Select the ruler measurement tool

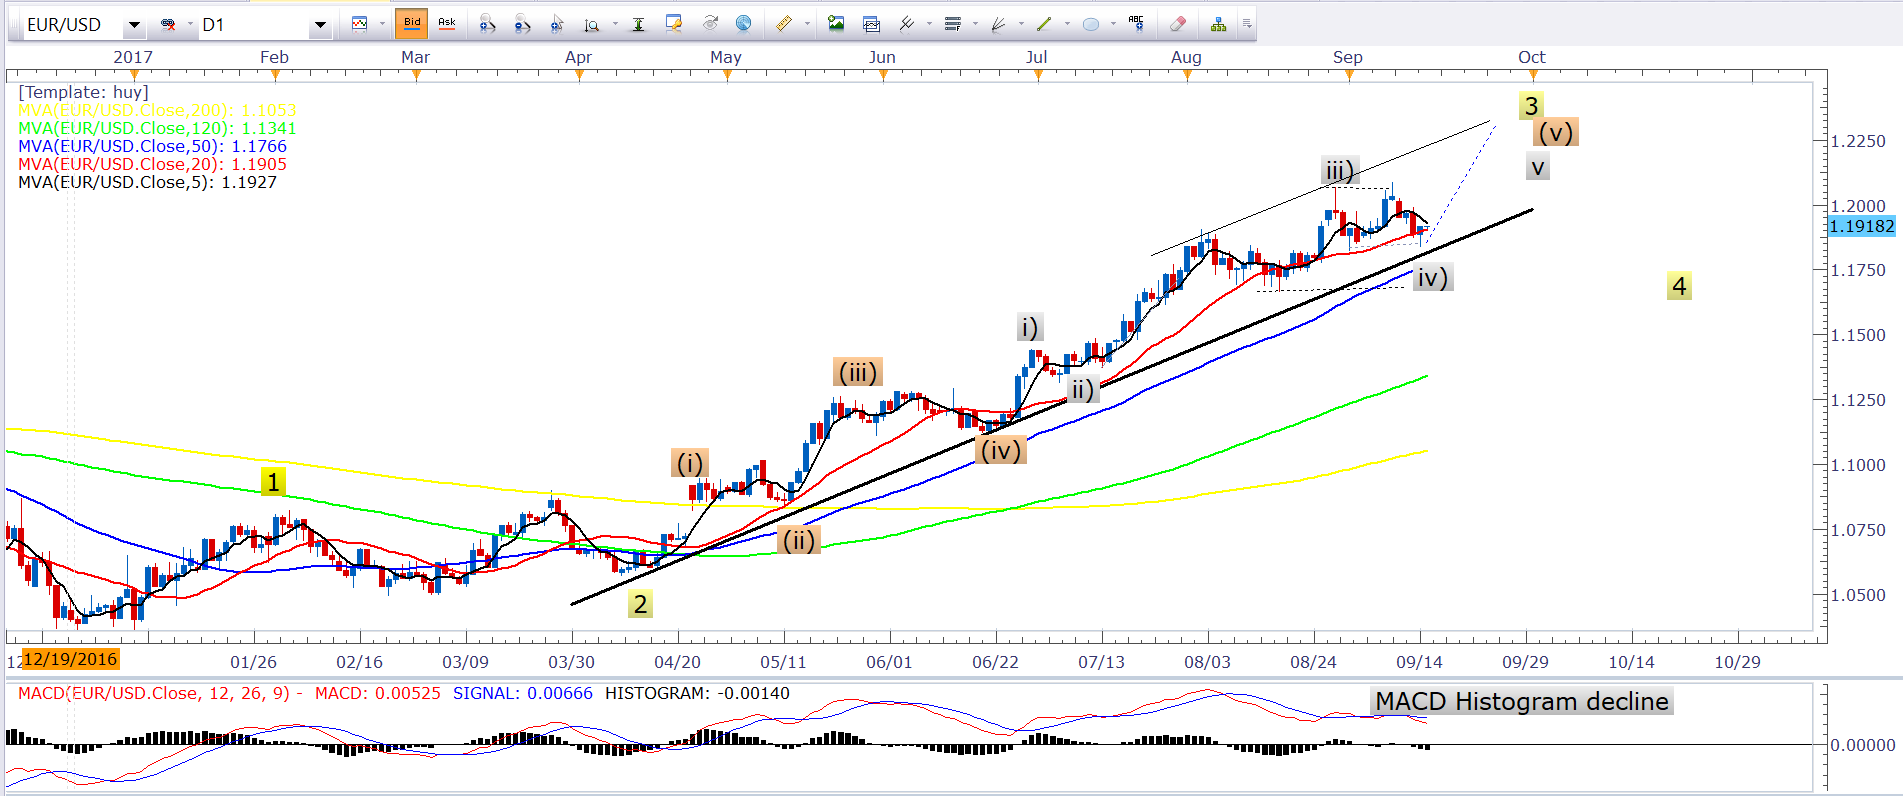pyautogui.click(x=783, y=24)
